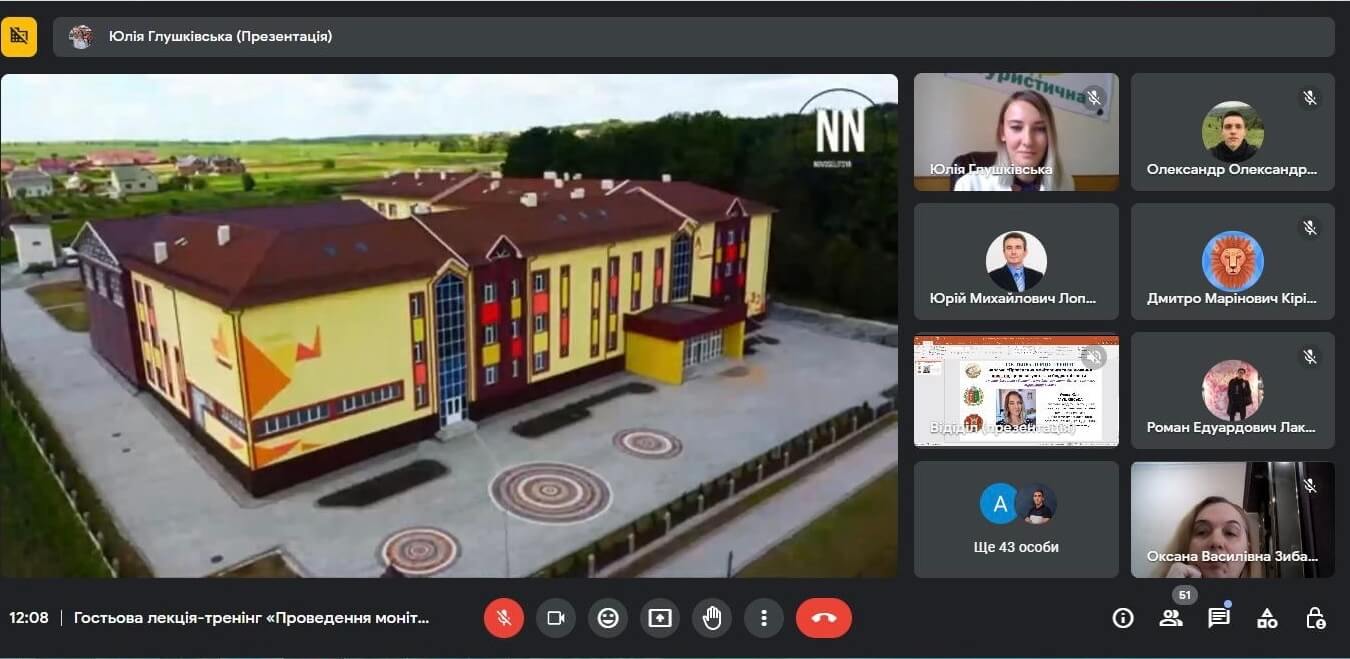1350x659 pixels.
Task: Click the Дмитро Марінович lion avatar tile
Action: click(1232, 262)
